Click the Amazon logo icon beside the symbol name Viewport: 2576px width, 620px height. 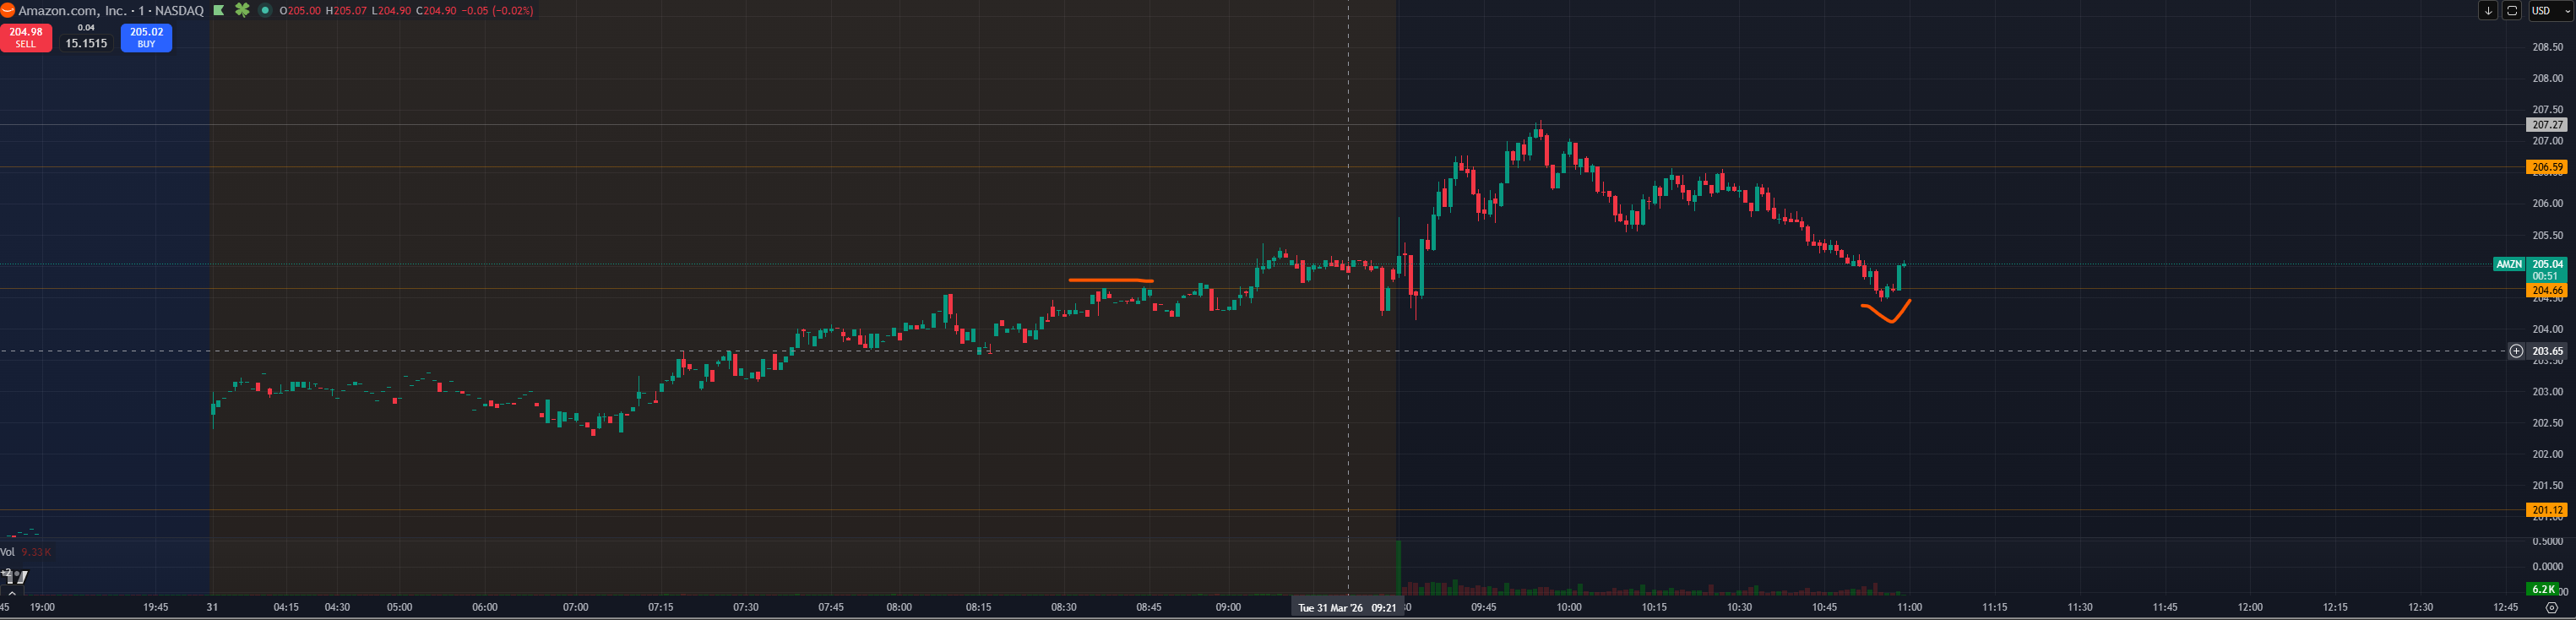[7, 10]
